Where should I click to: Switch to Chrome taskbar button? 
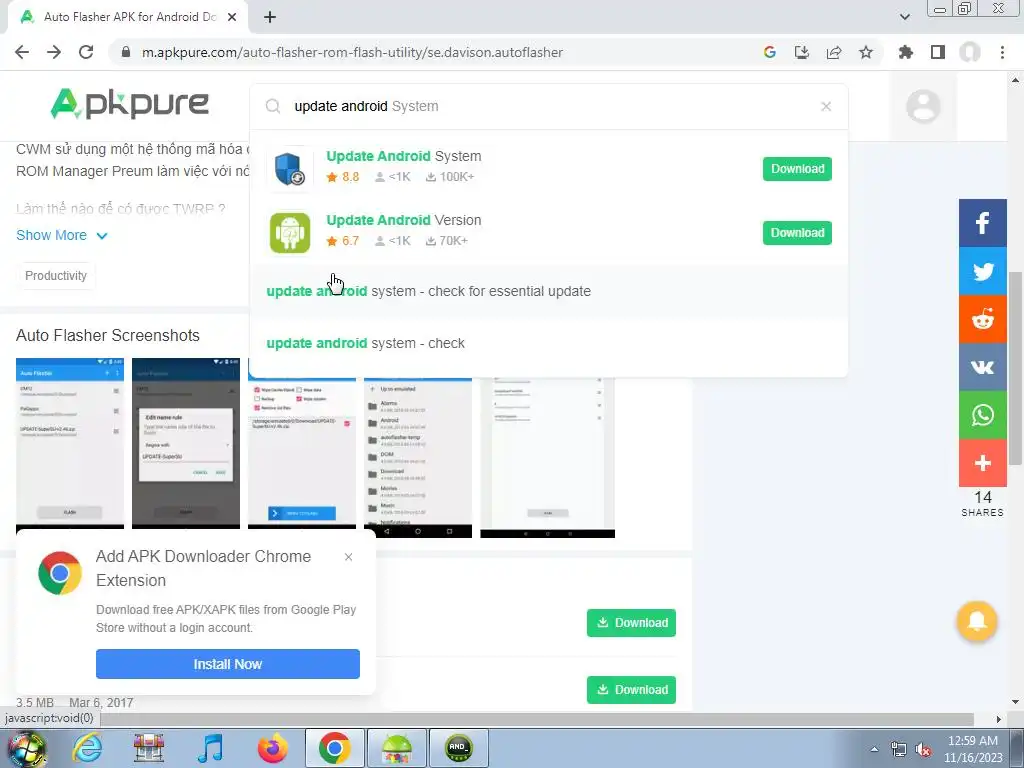tap(334, 748)
